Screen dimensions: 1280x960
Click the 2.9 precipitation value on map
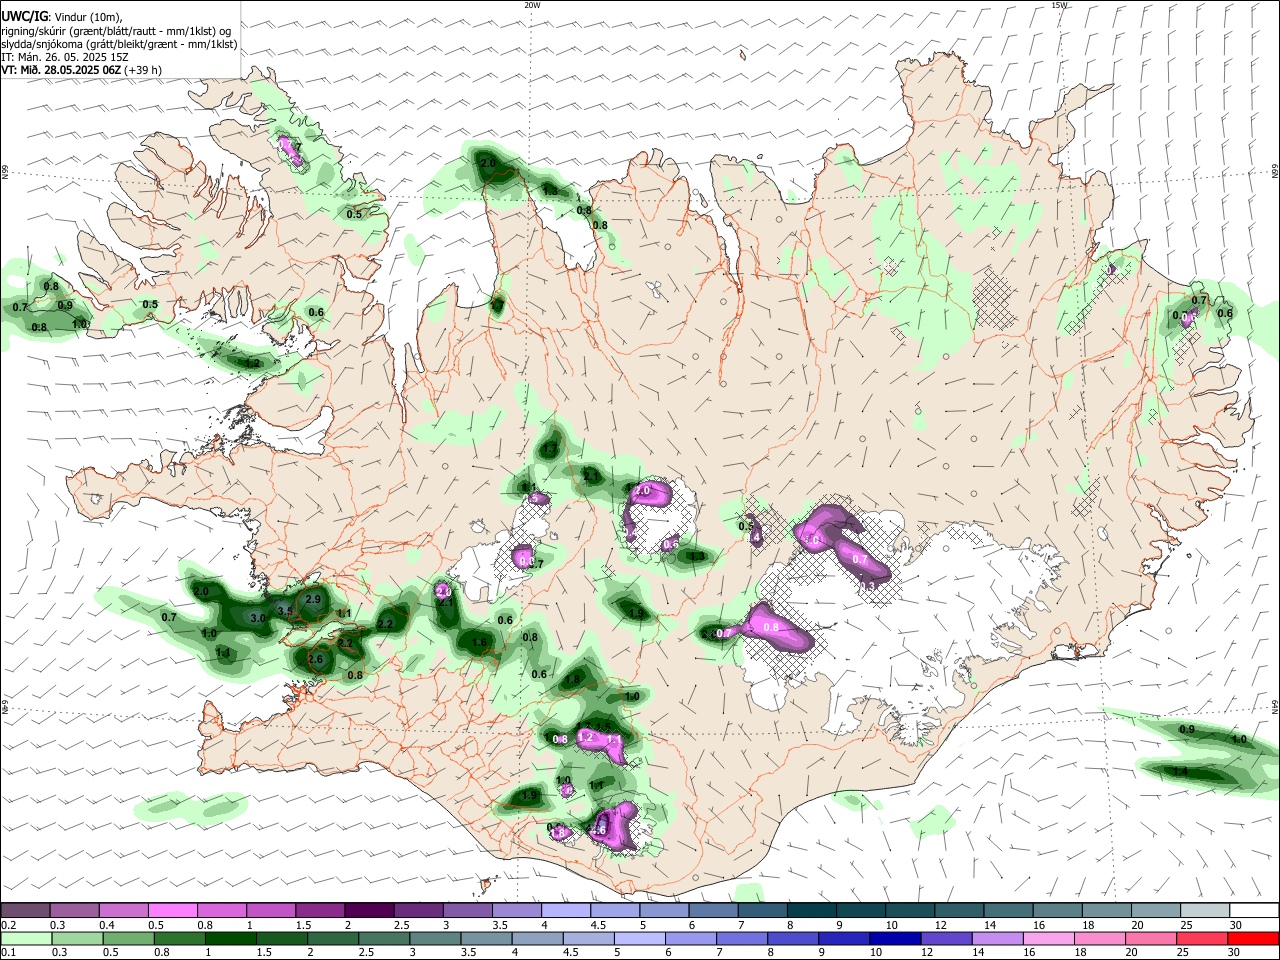pos(313,599)
